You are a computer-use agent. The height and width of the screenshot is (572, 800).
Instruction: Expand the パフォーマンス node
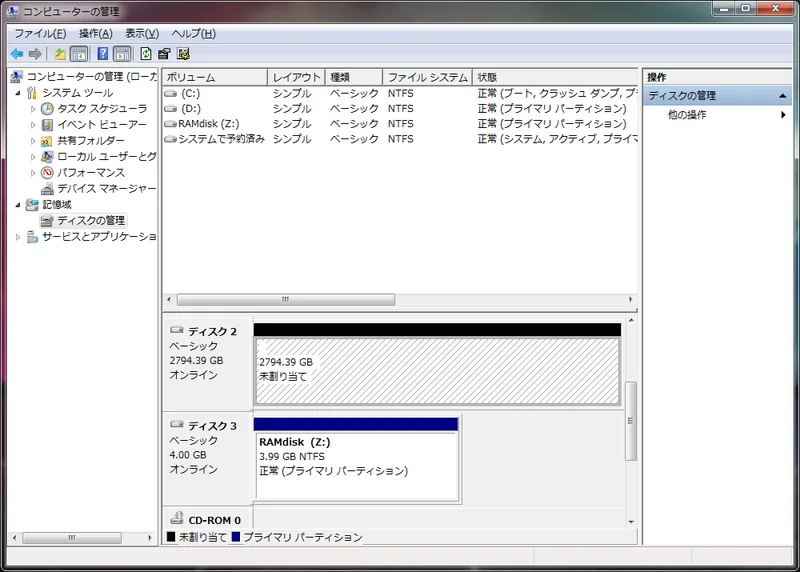[x=33, y=173]
